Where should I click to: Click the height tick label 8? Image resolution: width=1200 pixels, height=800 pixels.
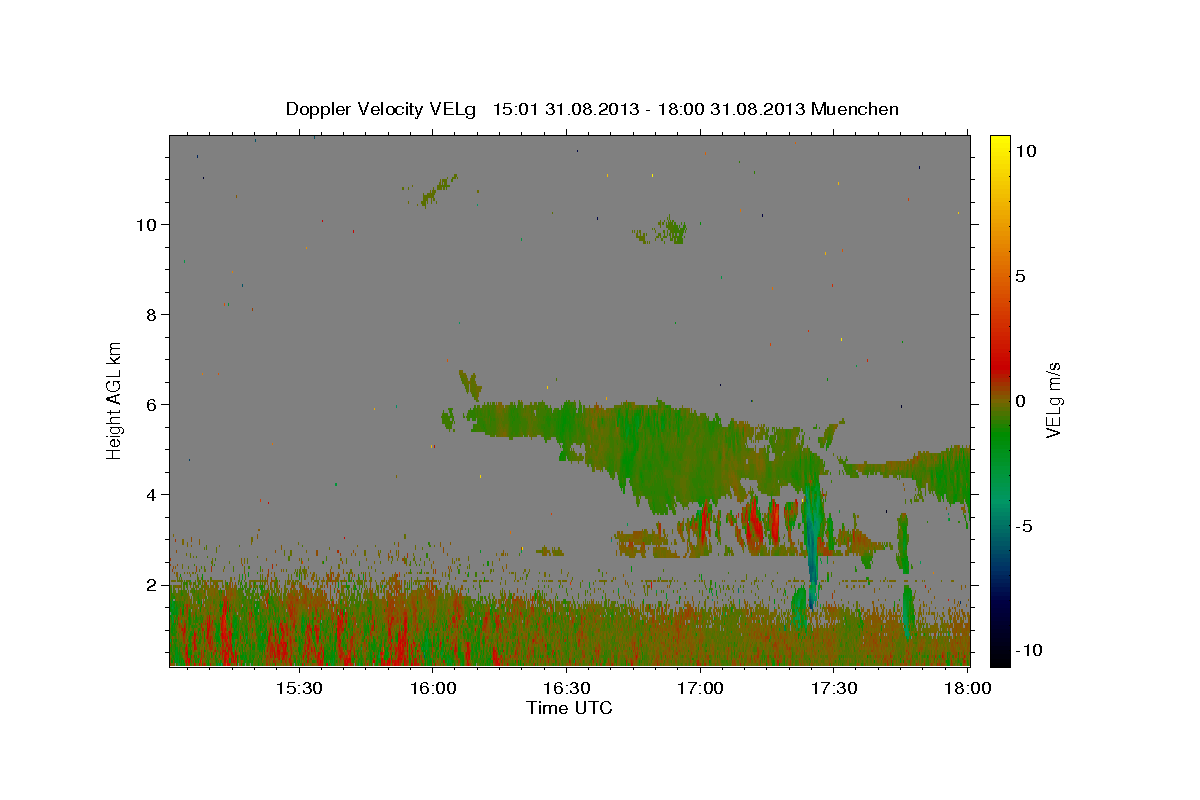[x=152, y=314]
